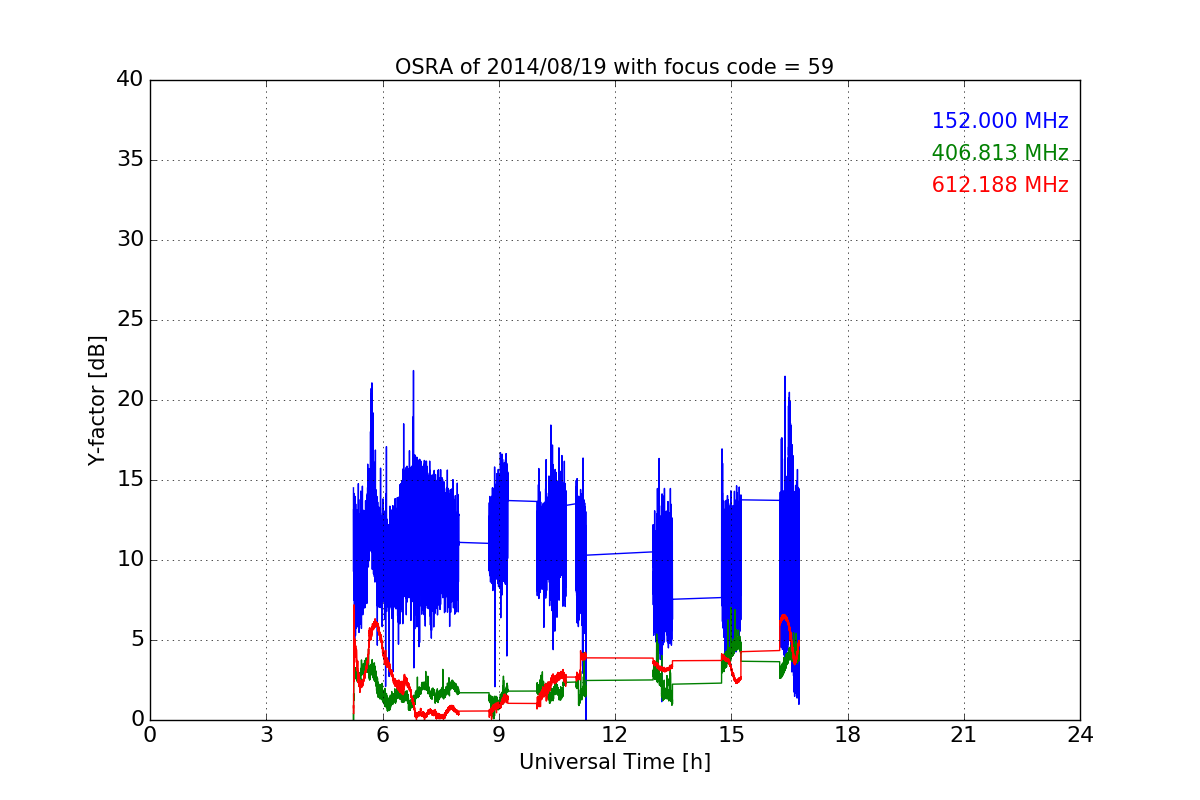The height and width of the screenshot is (800, 1200).
Task: Click the y-axis tick label 30
Action: coord(130,240)
